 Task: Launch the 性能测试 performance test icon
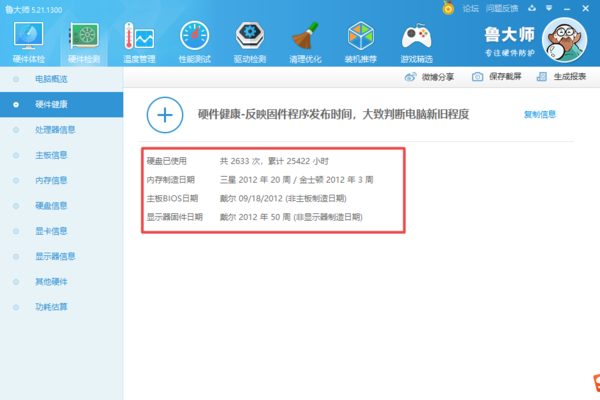pyautogui.click(x=194, y=36)
